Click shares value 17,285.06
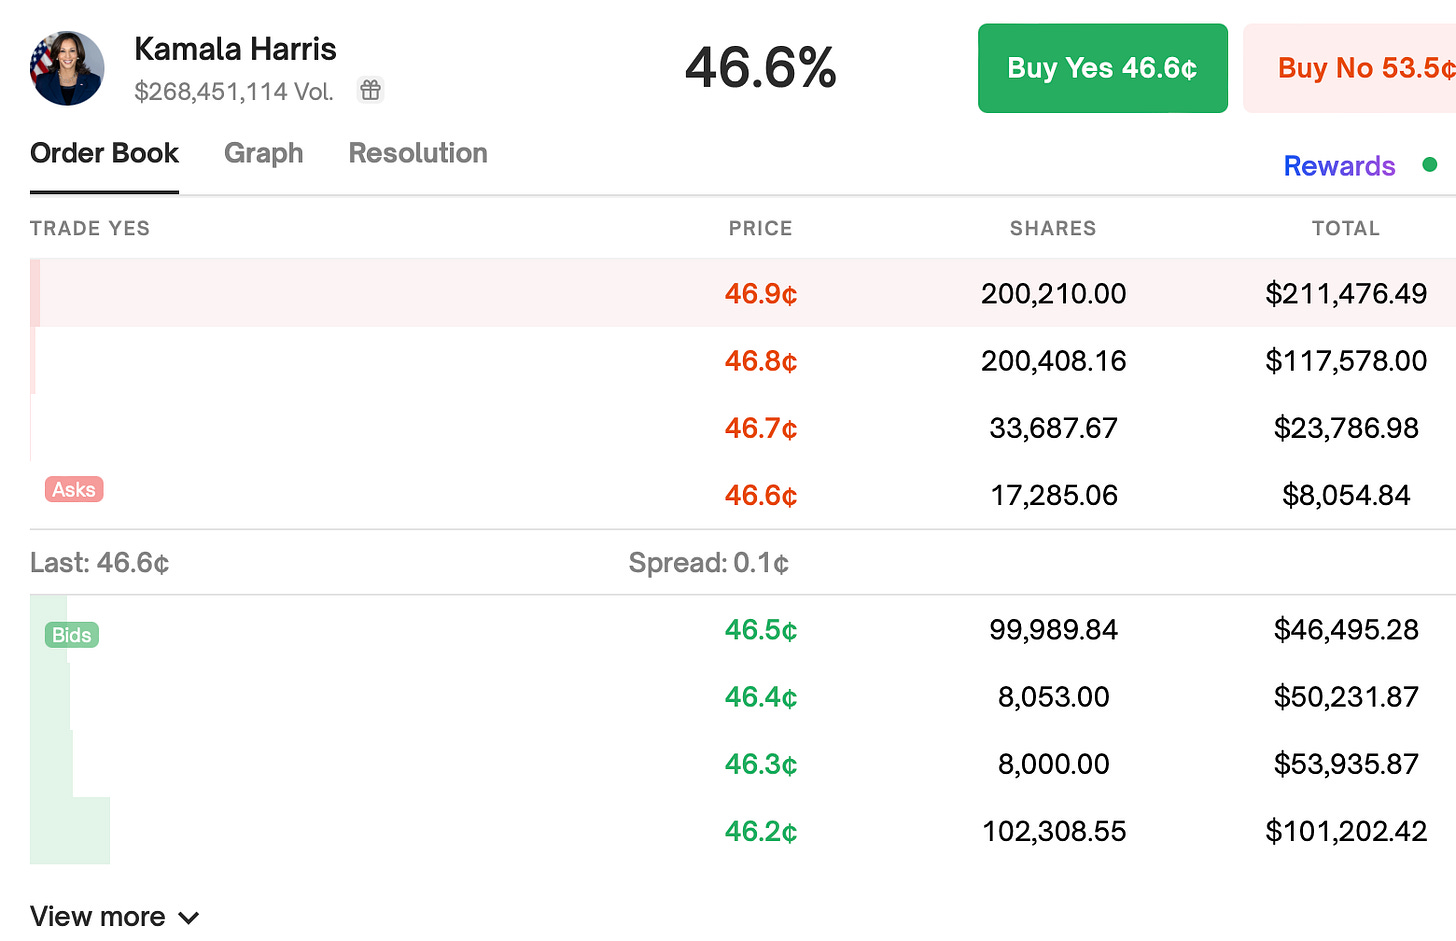 point(1054,495)
